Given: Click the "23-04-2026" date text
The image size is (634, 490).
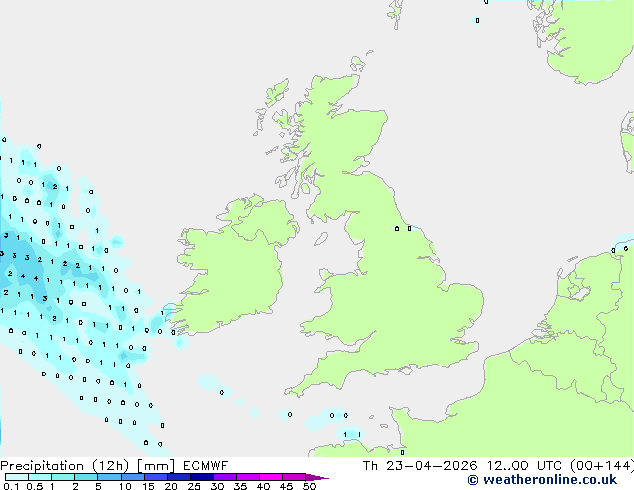Looking at the screenshot, I should pyautogui.click(x=431, y=466).
